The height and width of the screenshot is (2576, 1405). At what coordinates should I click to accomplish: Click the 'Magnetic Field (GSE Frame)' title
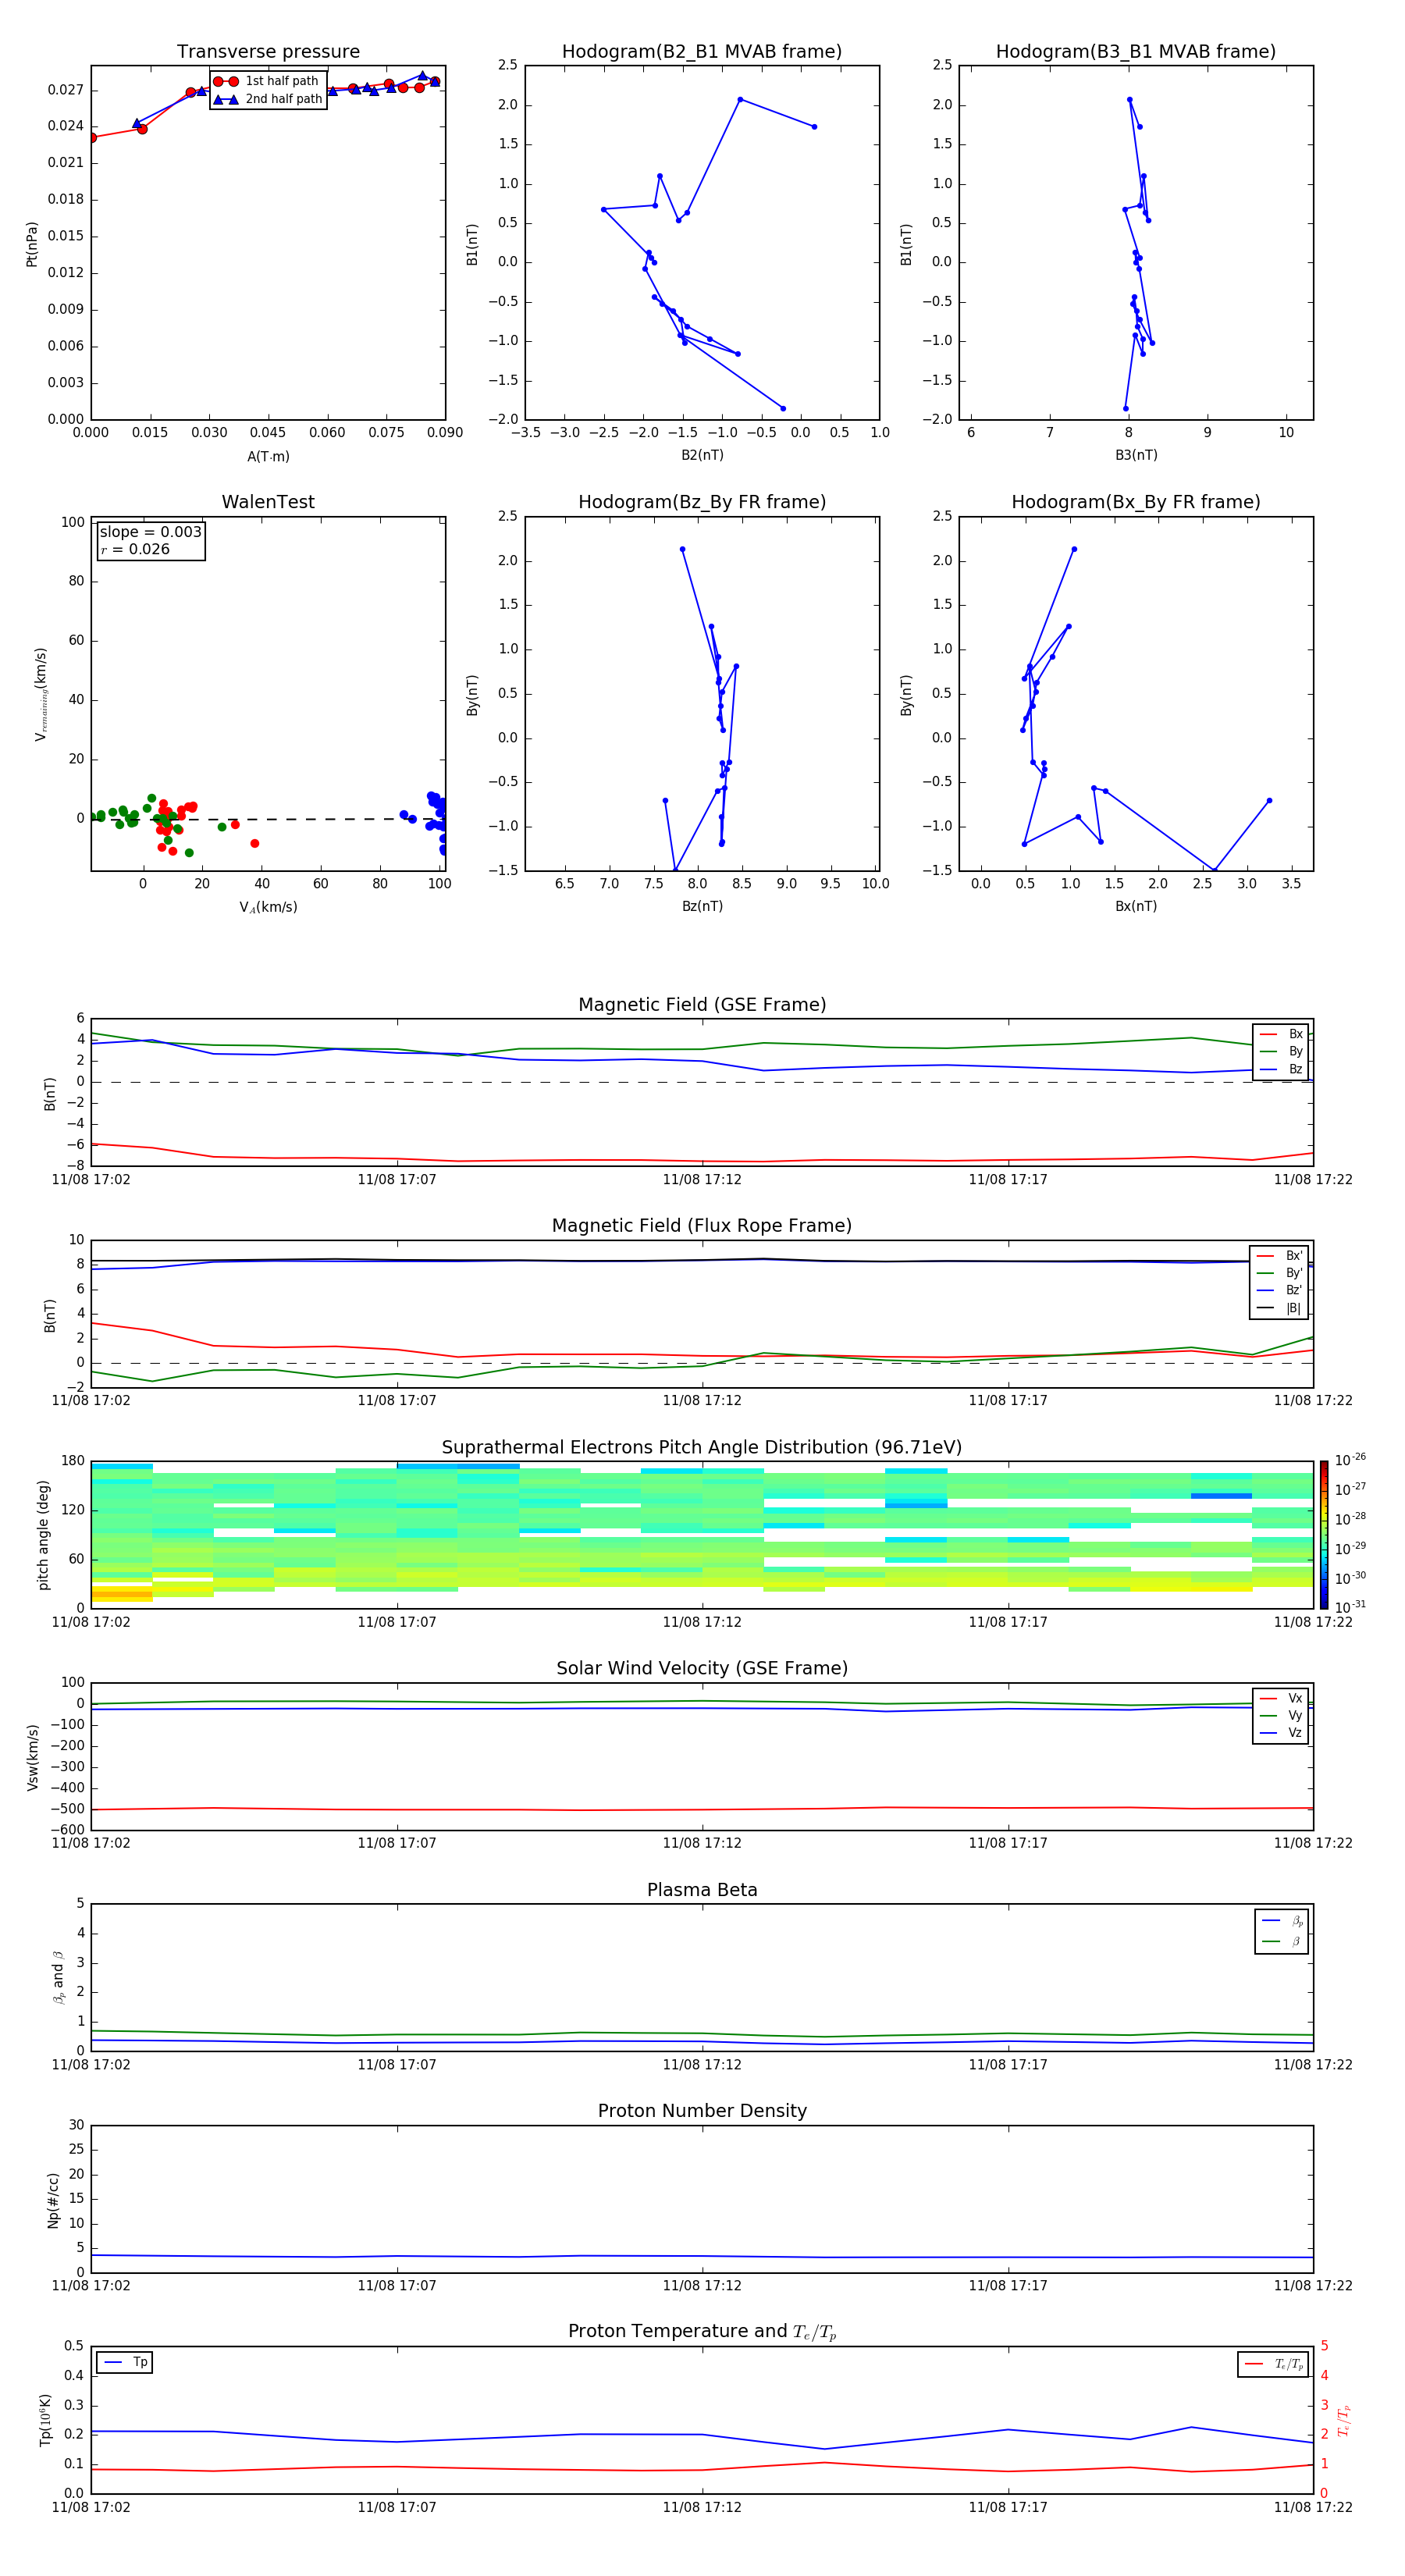point(702,1005)
